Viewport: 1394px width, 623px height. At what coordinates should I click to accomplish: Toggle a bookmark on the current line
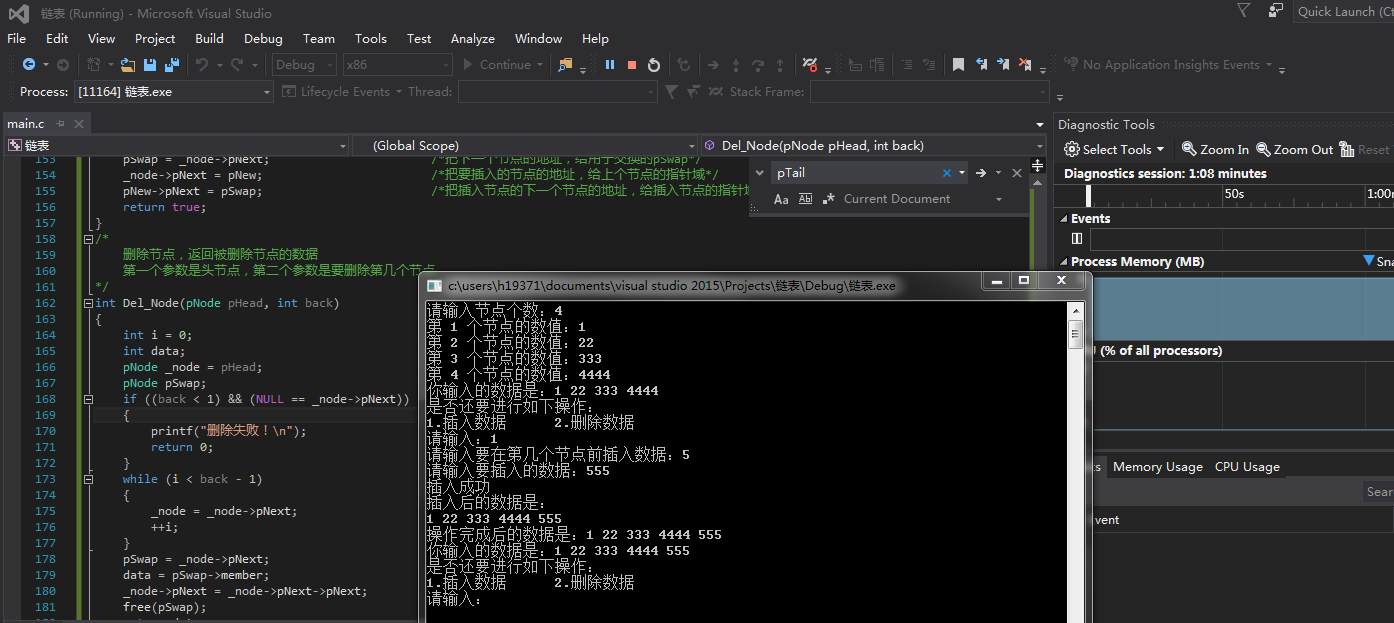[x=958, y=65]
